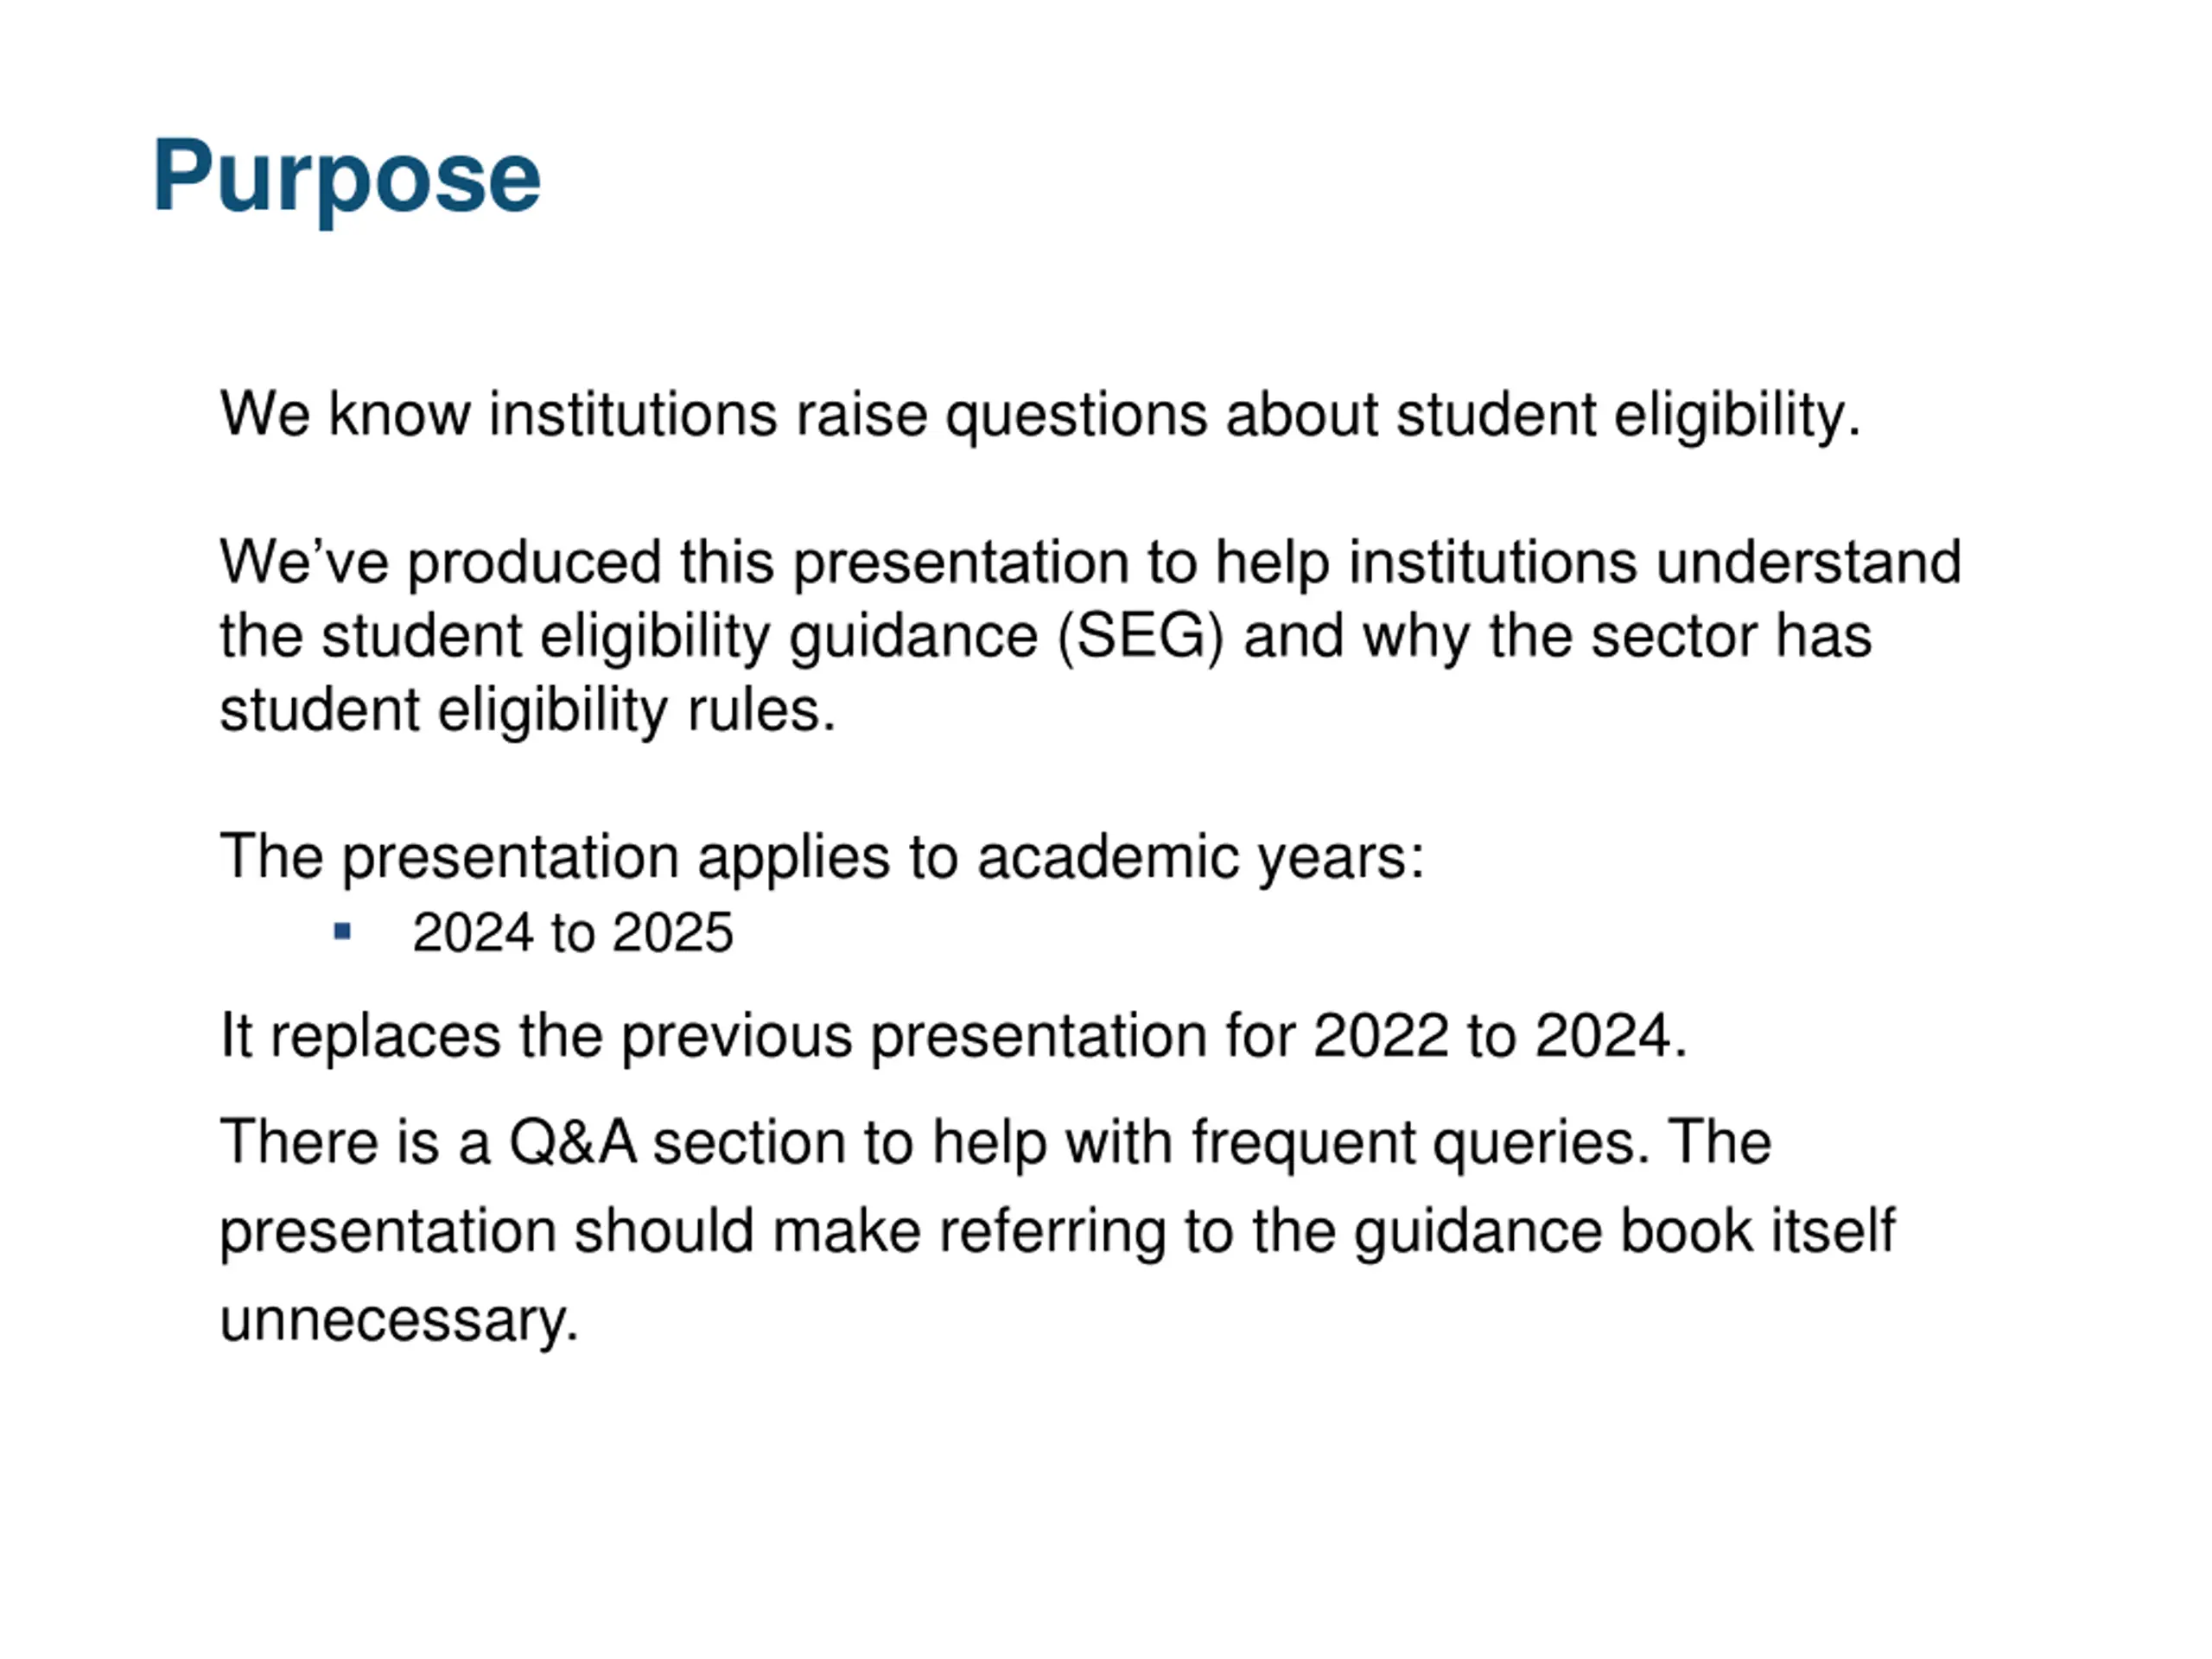Viewport: 2212px width, 1659px height.
Task: Click the blue square bullet marker
Action: [342, 932]
